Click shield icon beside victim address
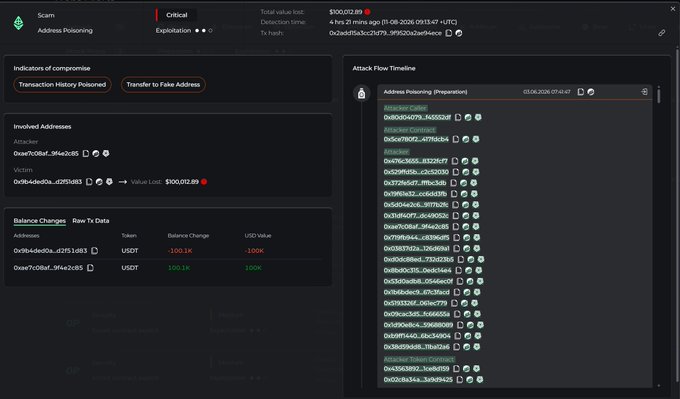The width and height of the screenshot is (680, 399). click(x=109, y=182)
